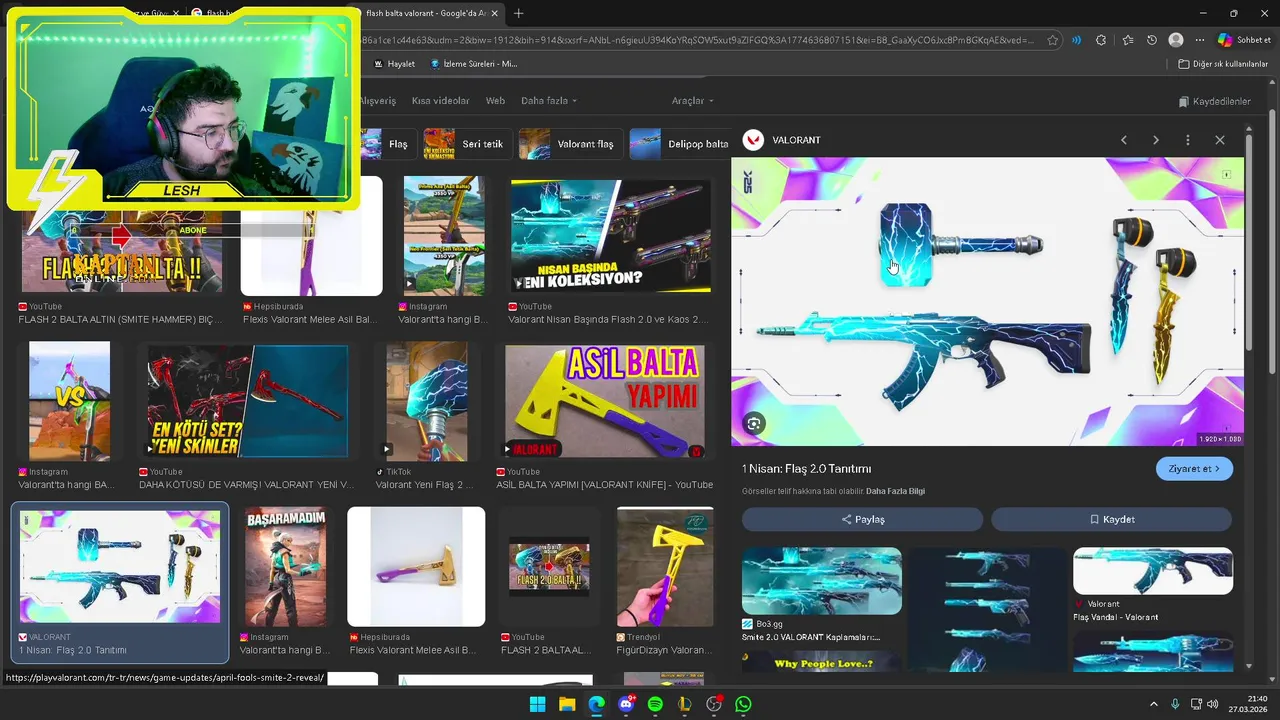This screenshot has width=1280, height=720.
Task: Click the microphone icon in the system tray
Action: pos(1175,704)
